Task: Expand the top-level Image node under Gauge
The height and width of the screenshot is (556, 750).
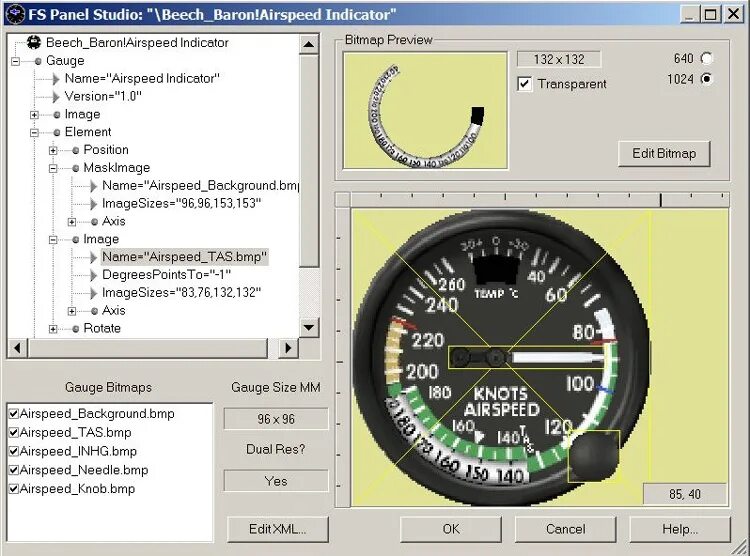Action: click(34, 115)
